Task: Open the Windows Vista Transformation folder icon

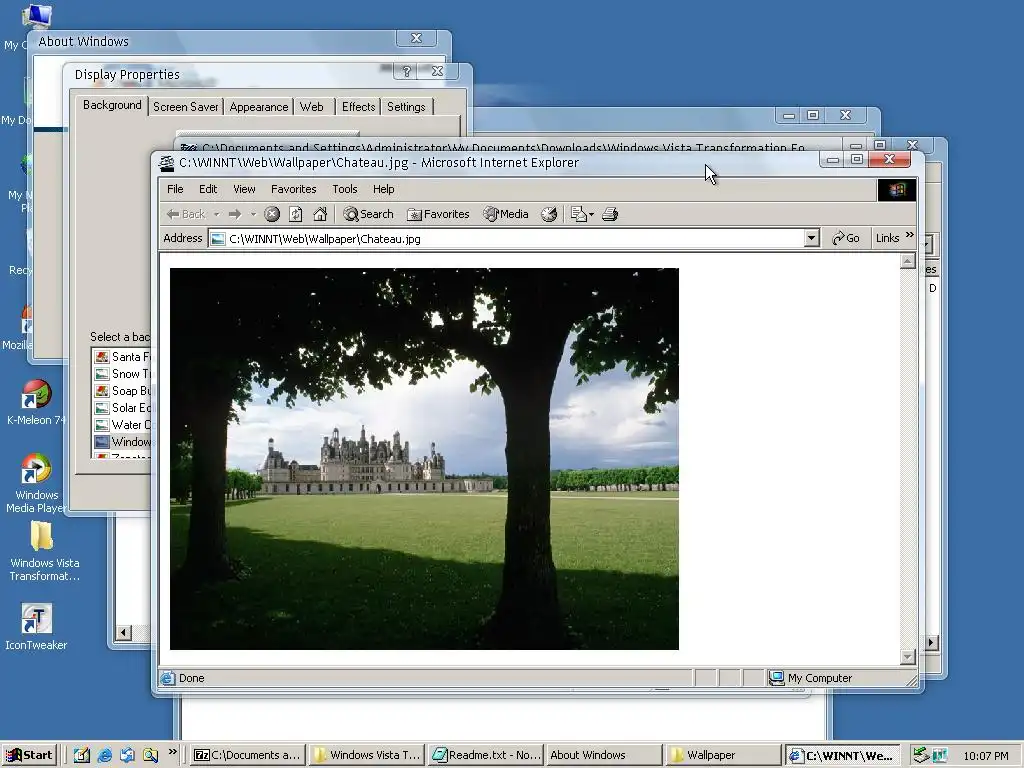Action: [44, 551]
